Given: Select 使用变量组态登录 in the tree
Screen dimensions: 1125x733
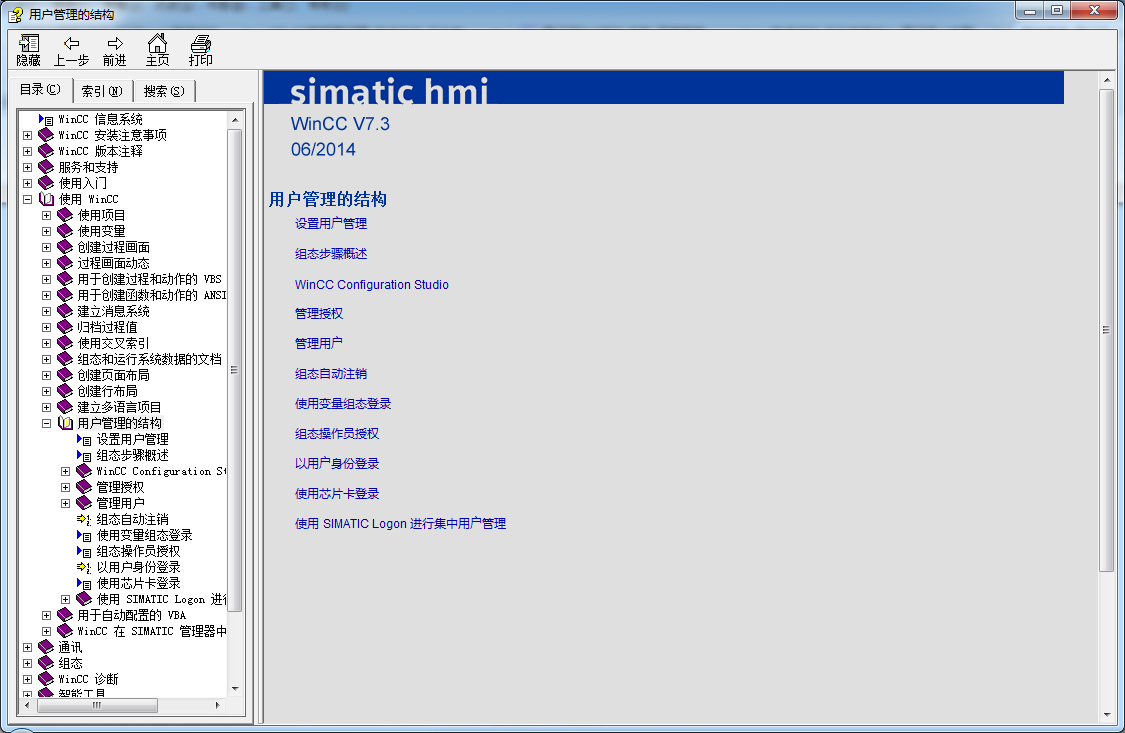Looking at the screenshot, I should click(144, 535).
